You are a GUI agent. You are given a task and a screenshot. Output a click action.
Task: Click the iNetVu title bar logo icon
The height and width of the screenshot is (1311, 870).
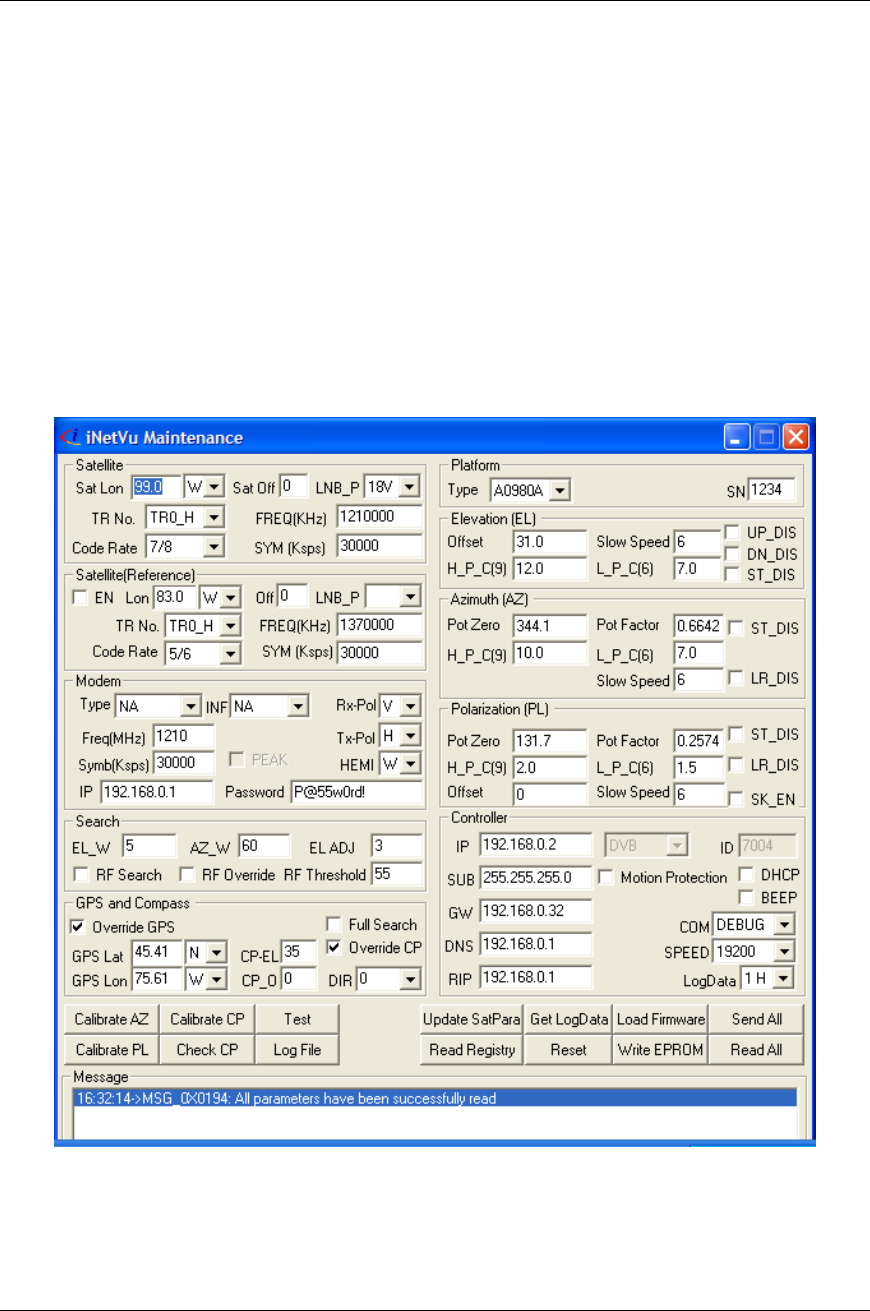pos(69,438)
